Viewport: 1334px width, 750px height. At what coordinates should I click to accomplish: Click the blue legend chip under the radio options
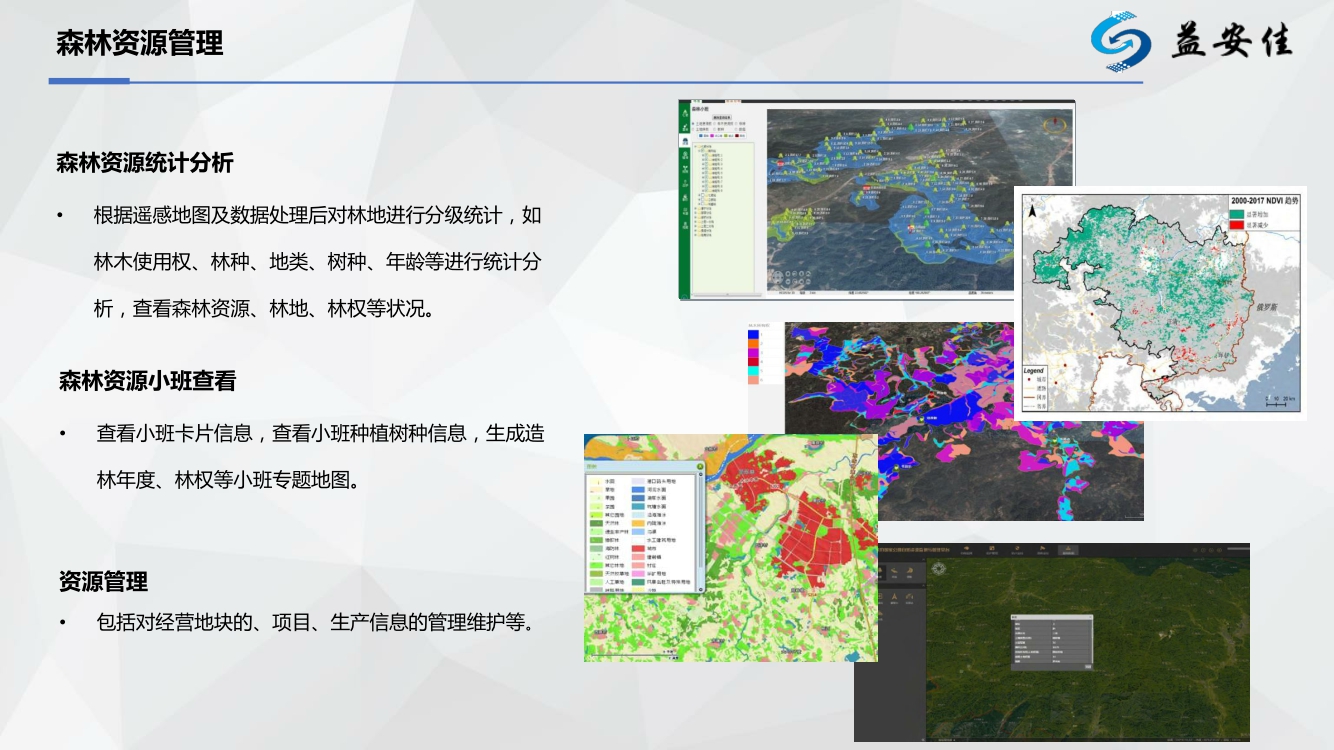pyautogui.click(x=701, y=136)
